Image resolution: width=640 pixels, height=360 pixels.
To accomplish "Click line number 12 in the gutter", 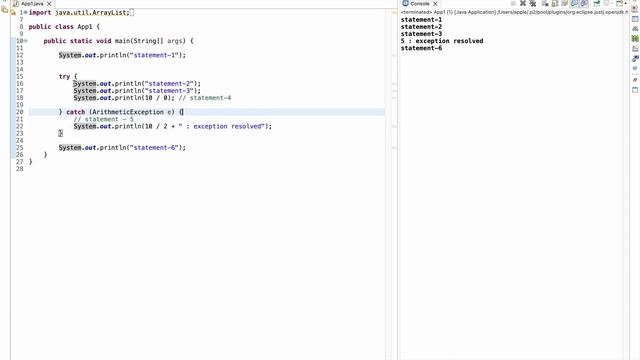I will tap(20, 55).
